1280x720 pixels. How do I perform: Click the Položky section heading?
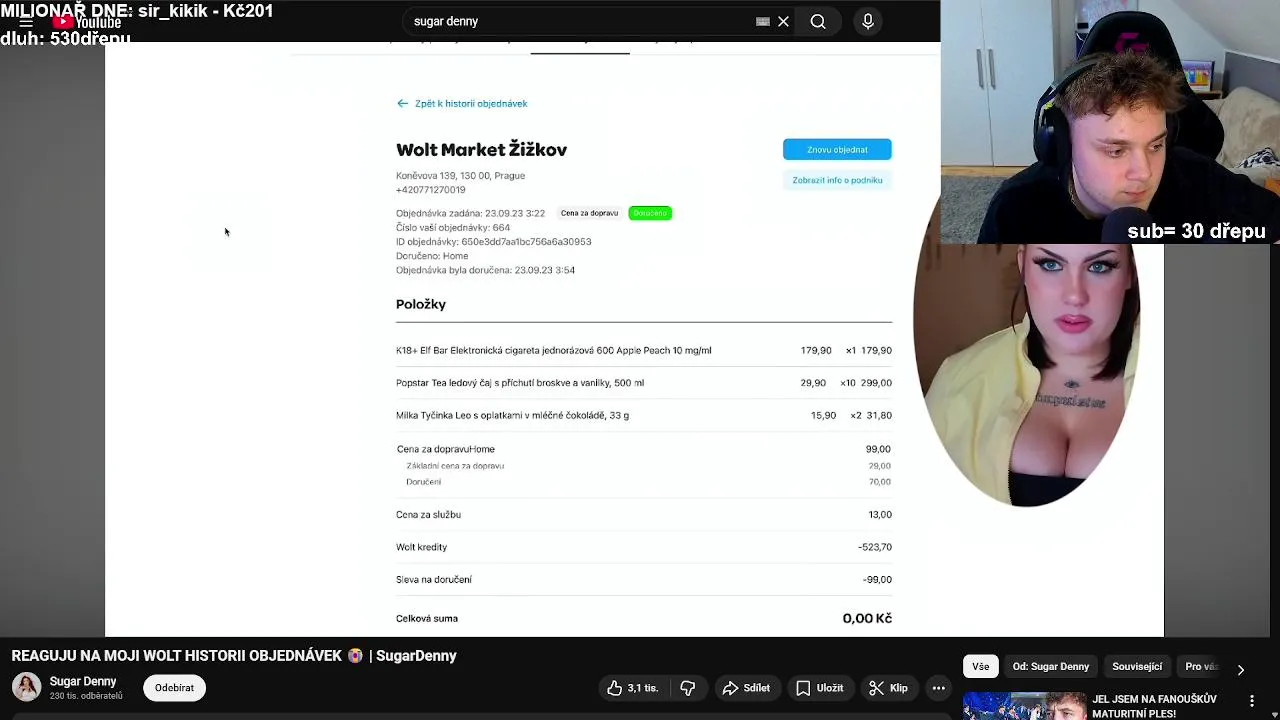421,304
